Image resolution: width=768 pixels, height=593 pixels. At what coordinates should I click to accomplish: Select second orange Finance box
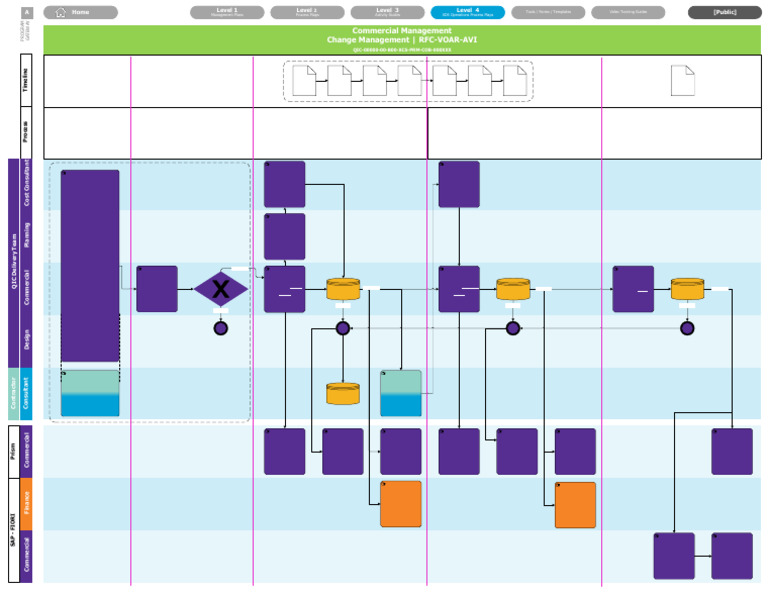pyautogui.click(x=575, y=505)
